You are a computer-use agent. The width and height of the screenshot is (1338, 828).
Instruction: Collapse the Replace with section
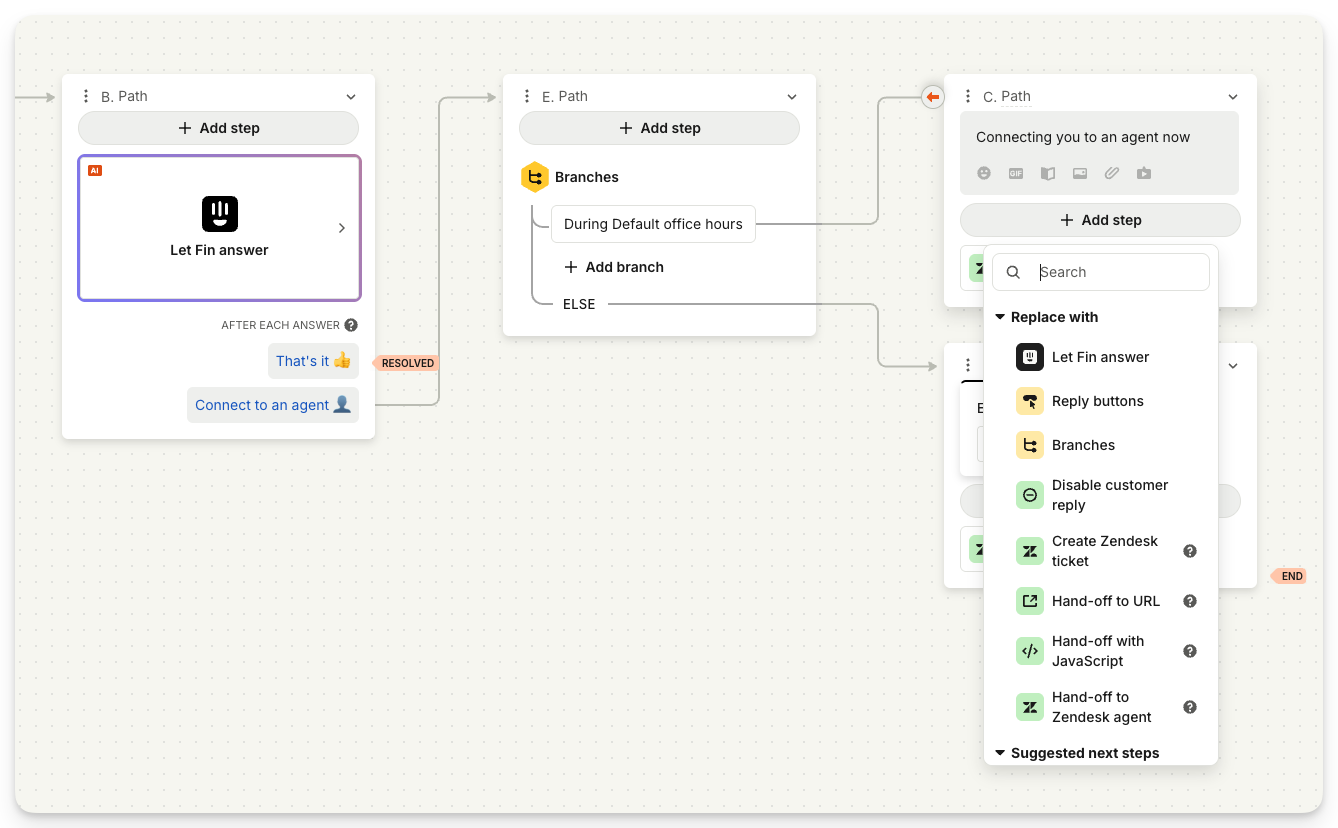(1000, 317)
